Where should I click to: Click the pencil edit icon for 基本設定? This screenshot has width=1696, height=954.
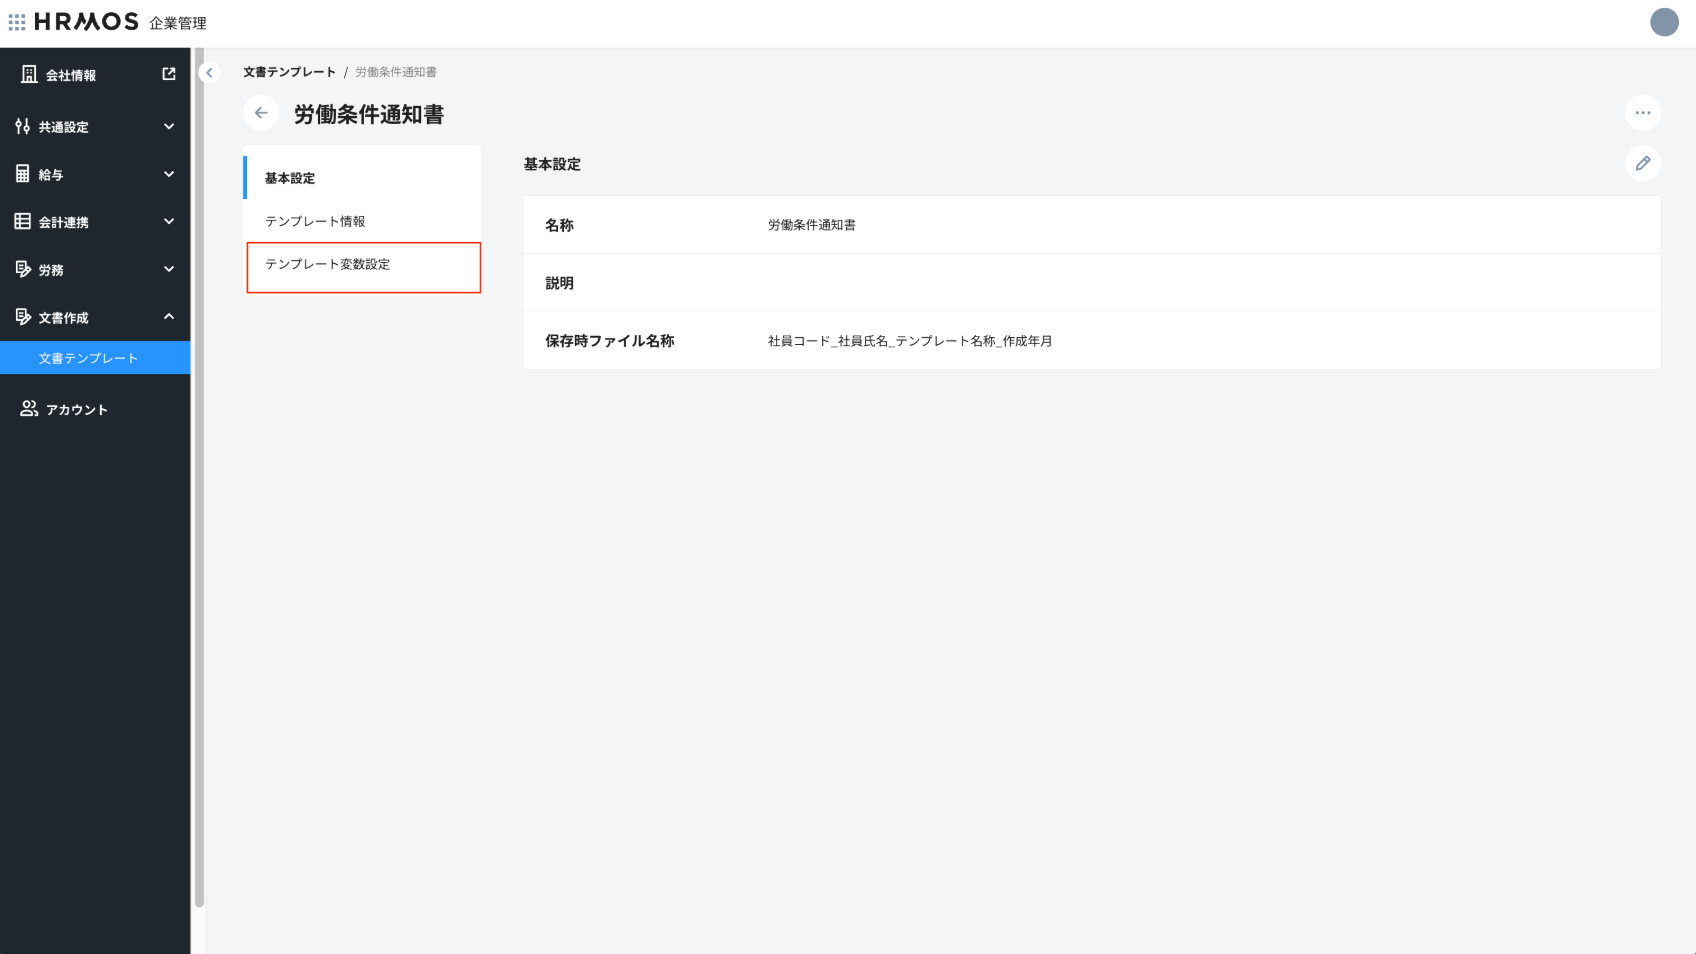click(x=1642, y=164)
